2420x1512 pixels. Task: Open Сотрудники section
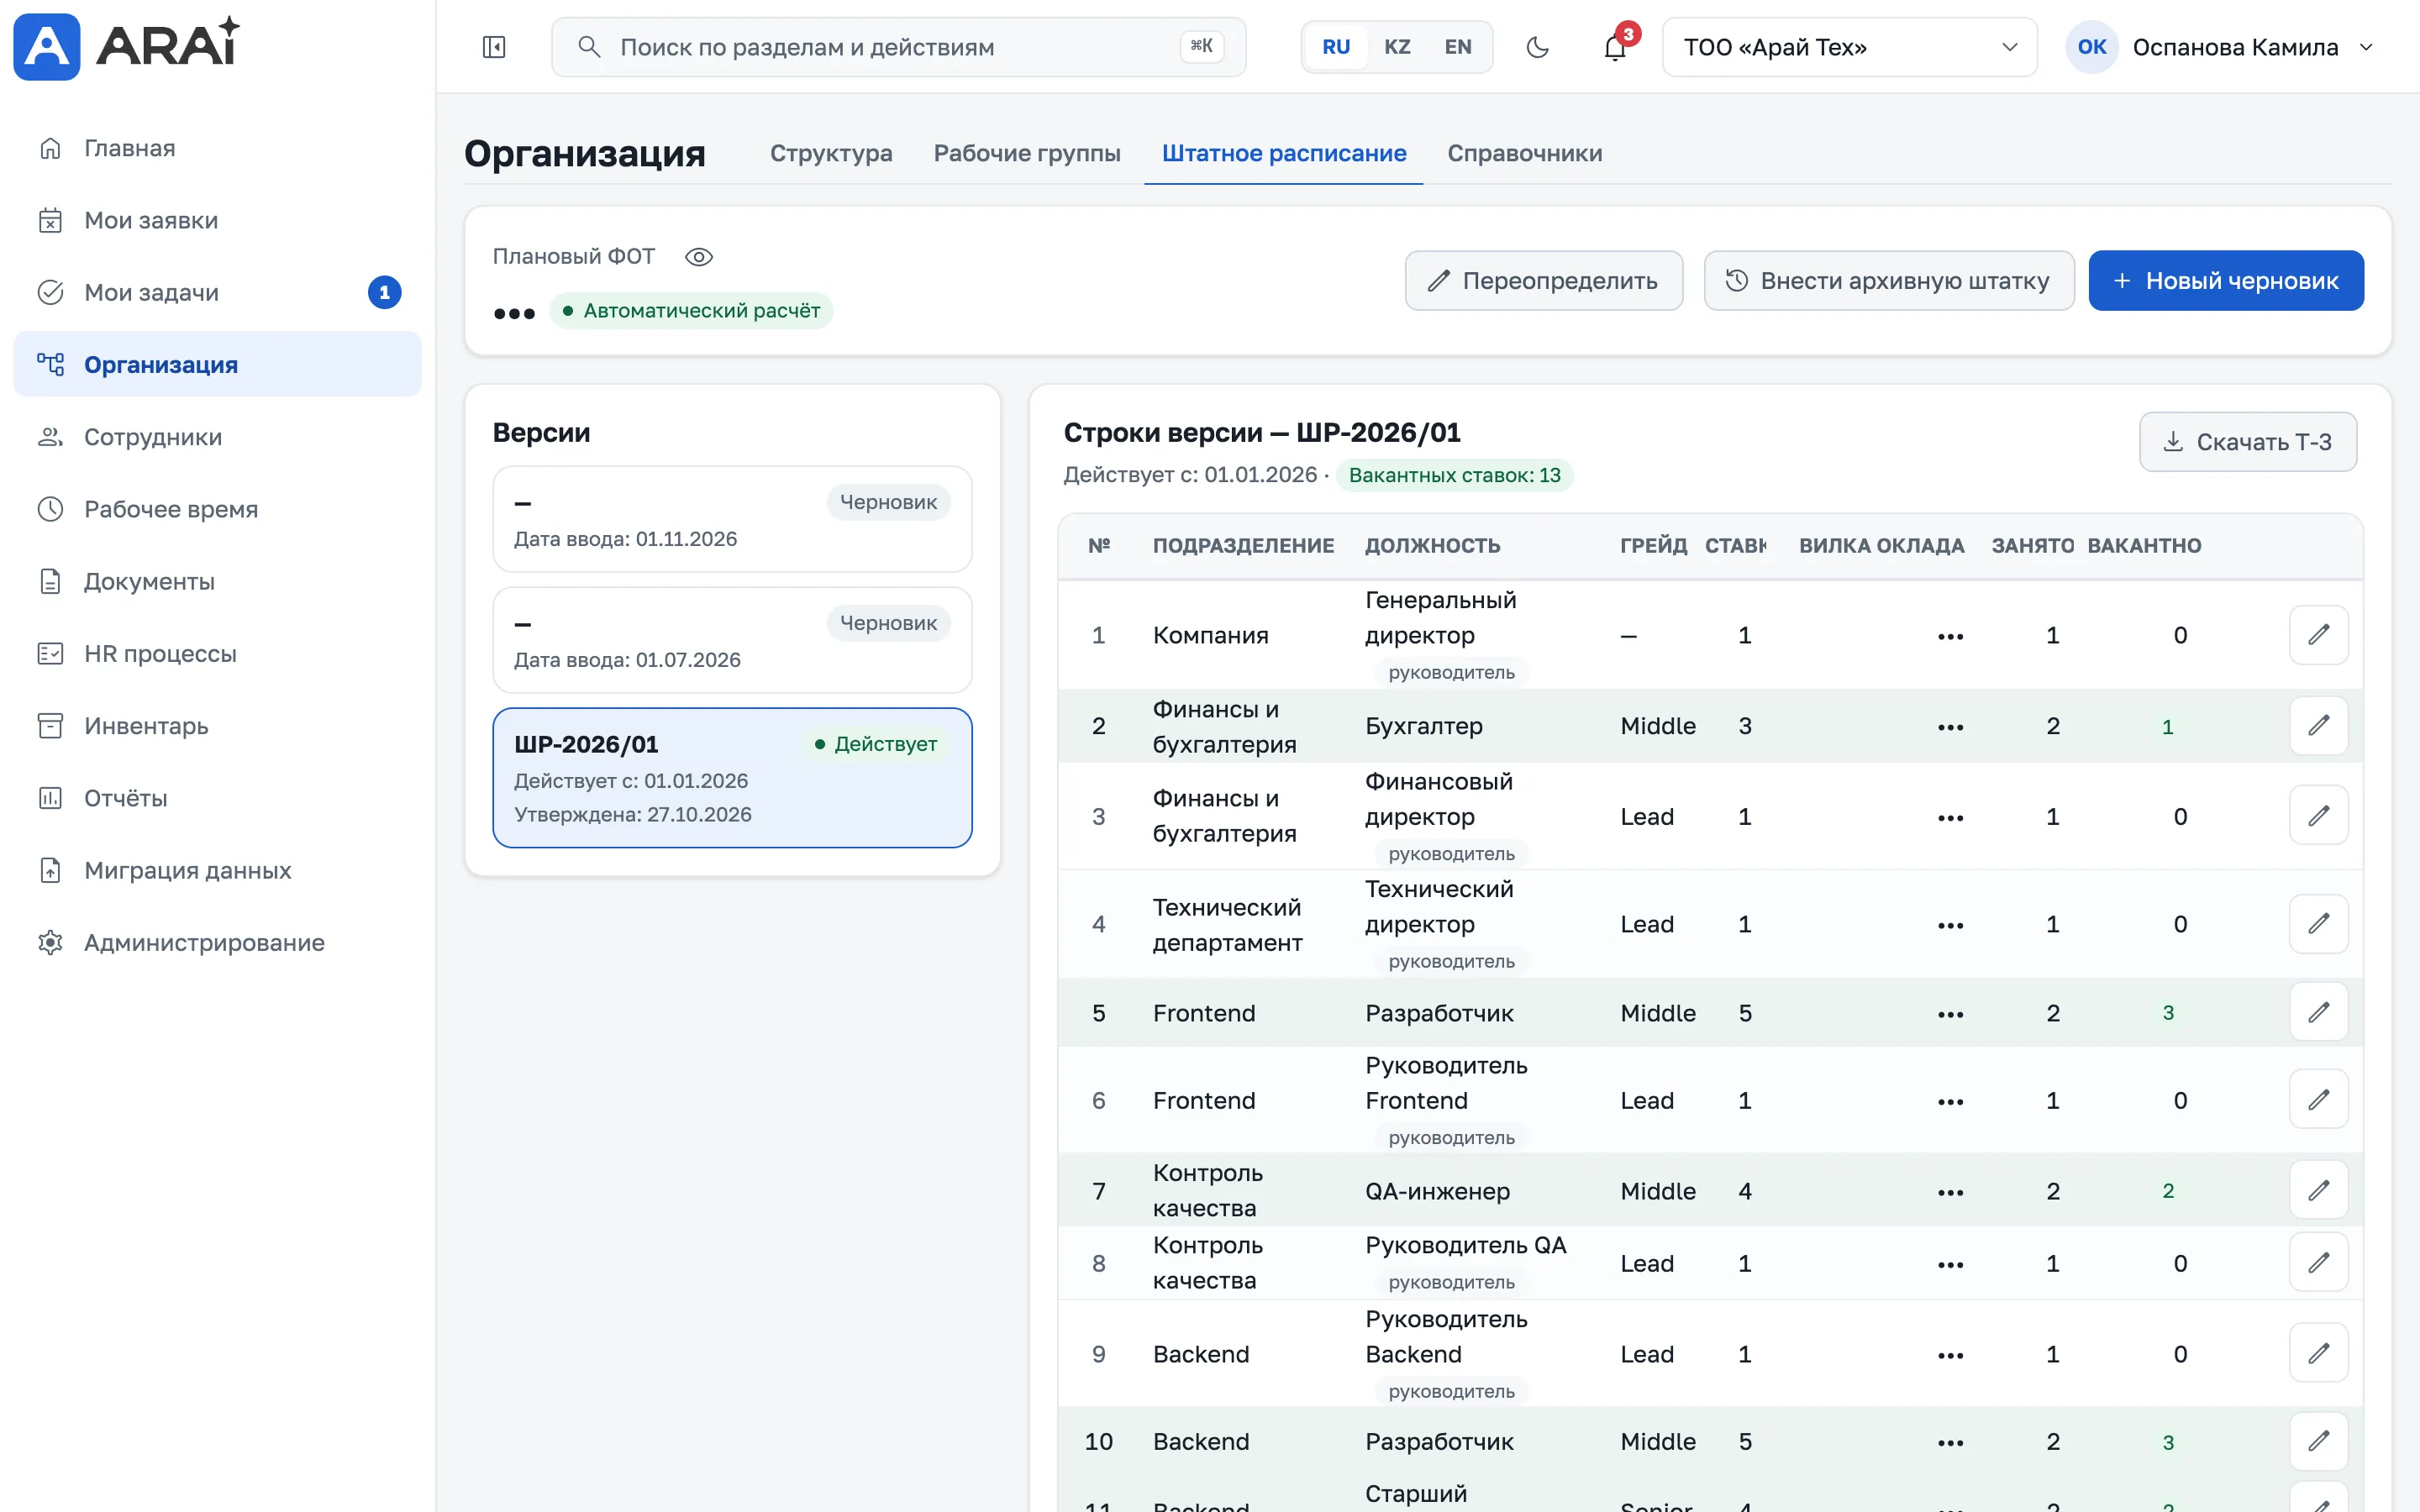tap(217, 437)
